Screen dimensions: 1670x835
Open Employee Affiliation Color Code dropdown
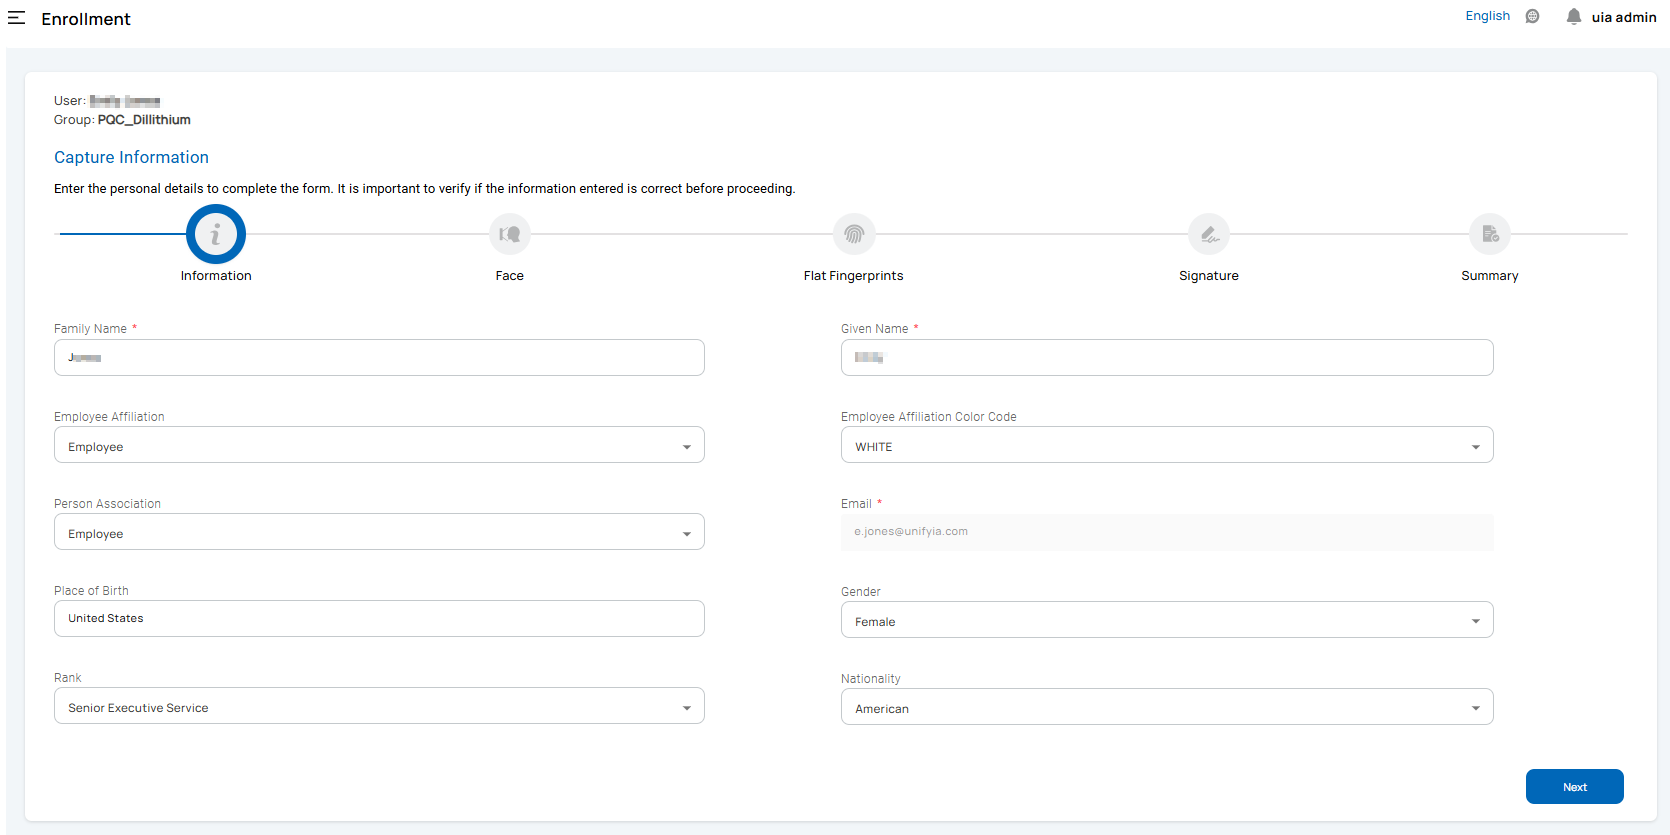point(1166,446)
